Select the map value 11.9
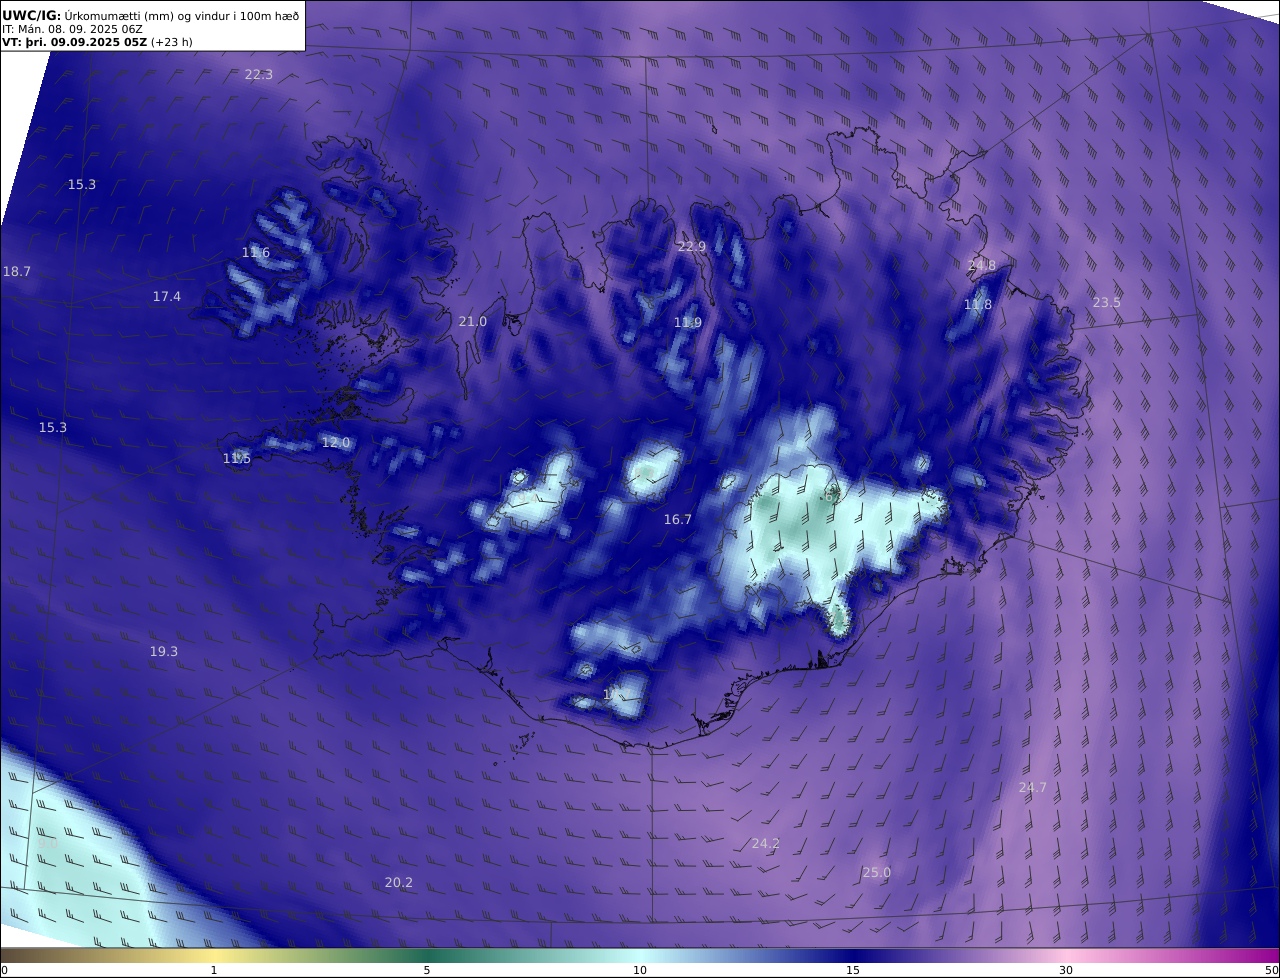 tap(688, 322)
